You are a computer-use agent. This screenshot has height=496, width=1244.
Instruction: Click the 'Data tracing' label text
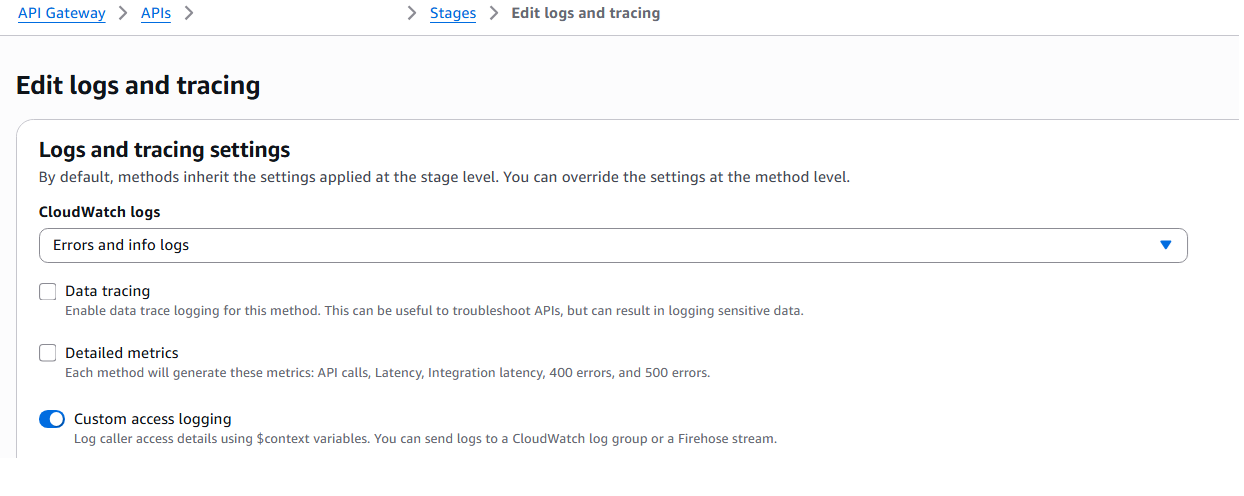pyautogui.click(x=107, y=291)
